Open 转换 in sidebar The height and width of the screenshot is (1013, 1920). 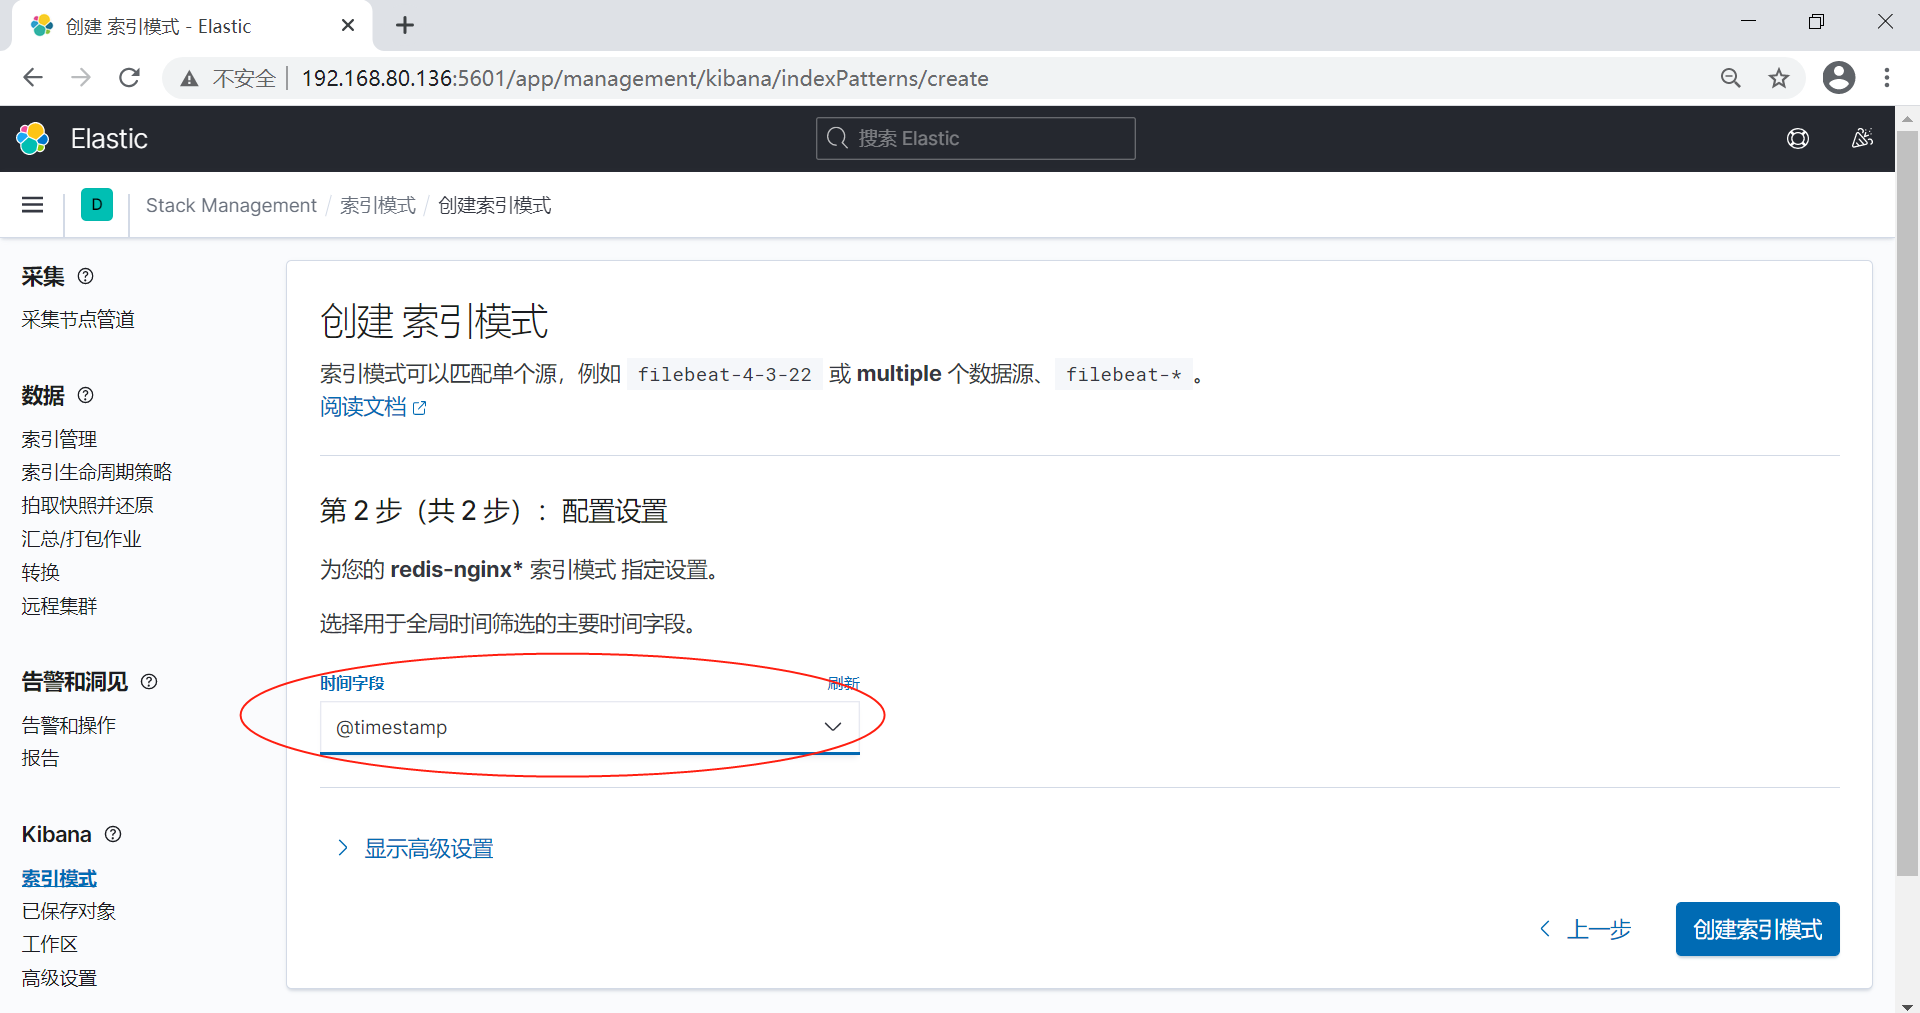point(41,572)
